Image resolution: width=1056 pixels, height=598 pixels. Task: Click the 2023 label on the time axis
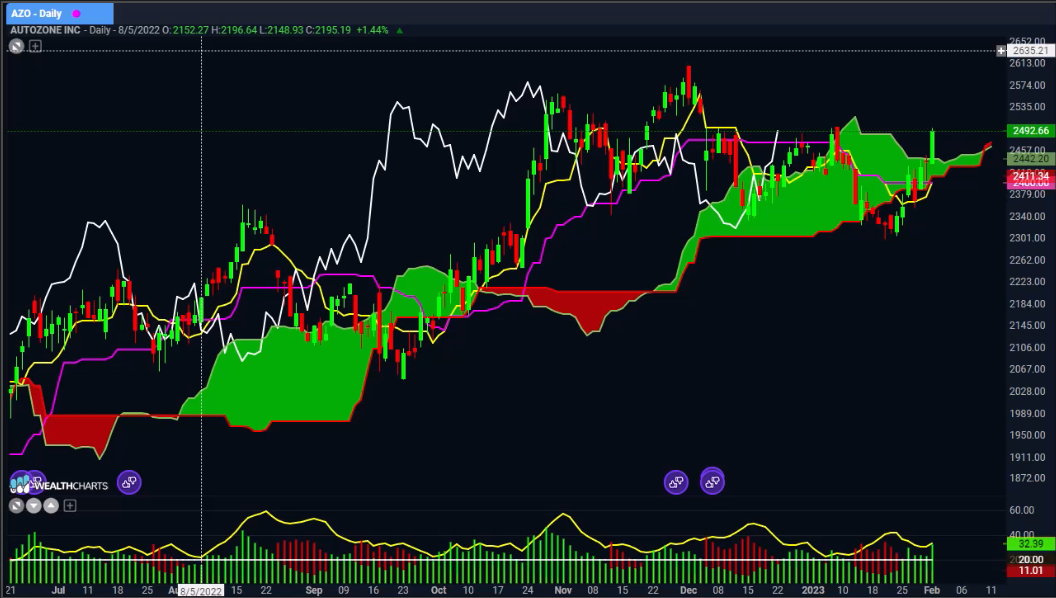click(812, 590)
